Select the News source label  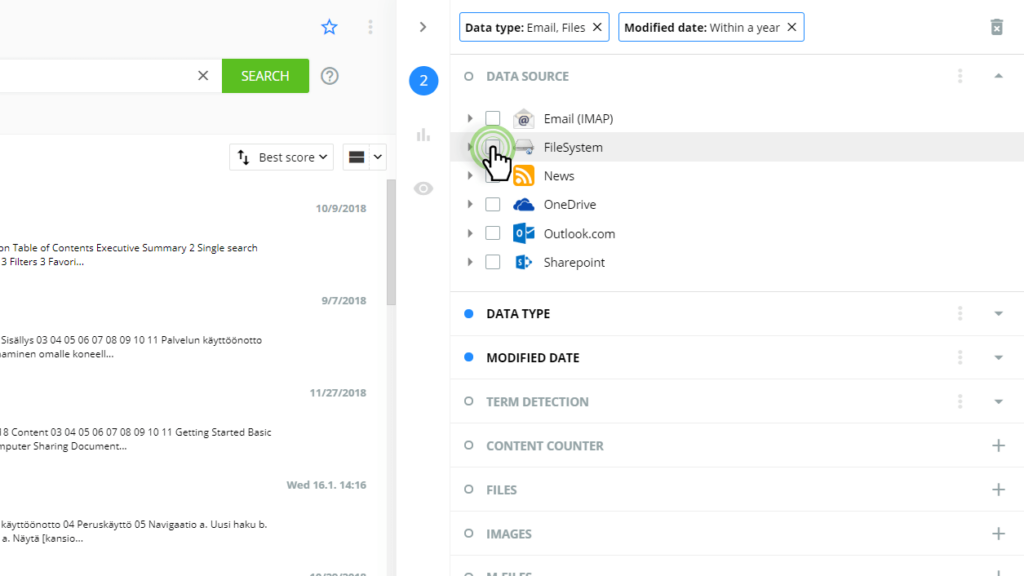pyautogui.click(x=559, y=176)
